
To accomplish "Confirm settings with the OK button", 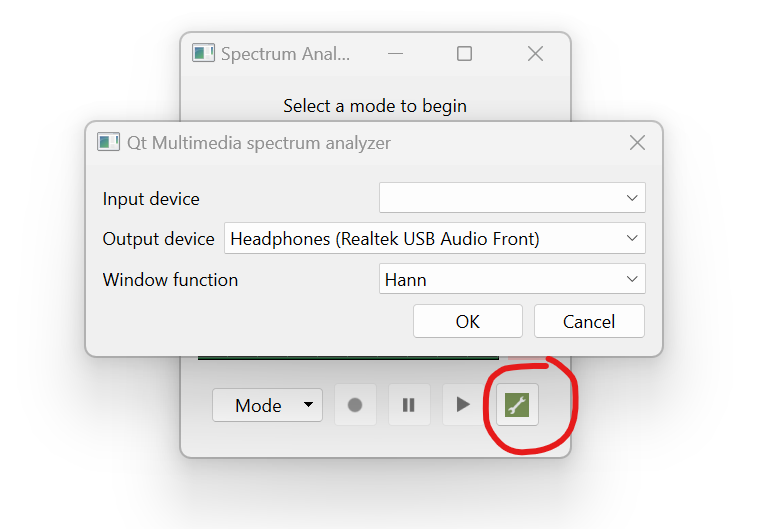I will tap(468, 321).
